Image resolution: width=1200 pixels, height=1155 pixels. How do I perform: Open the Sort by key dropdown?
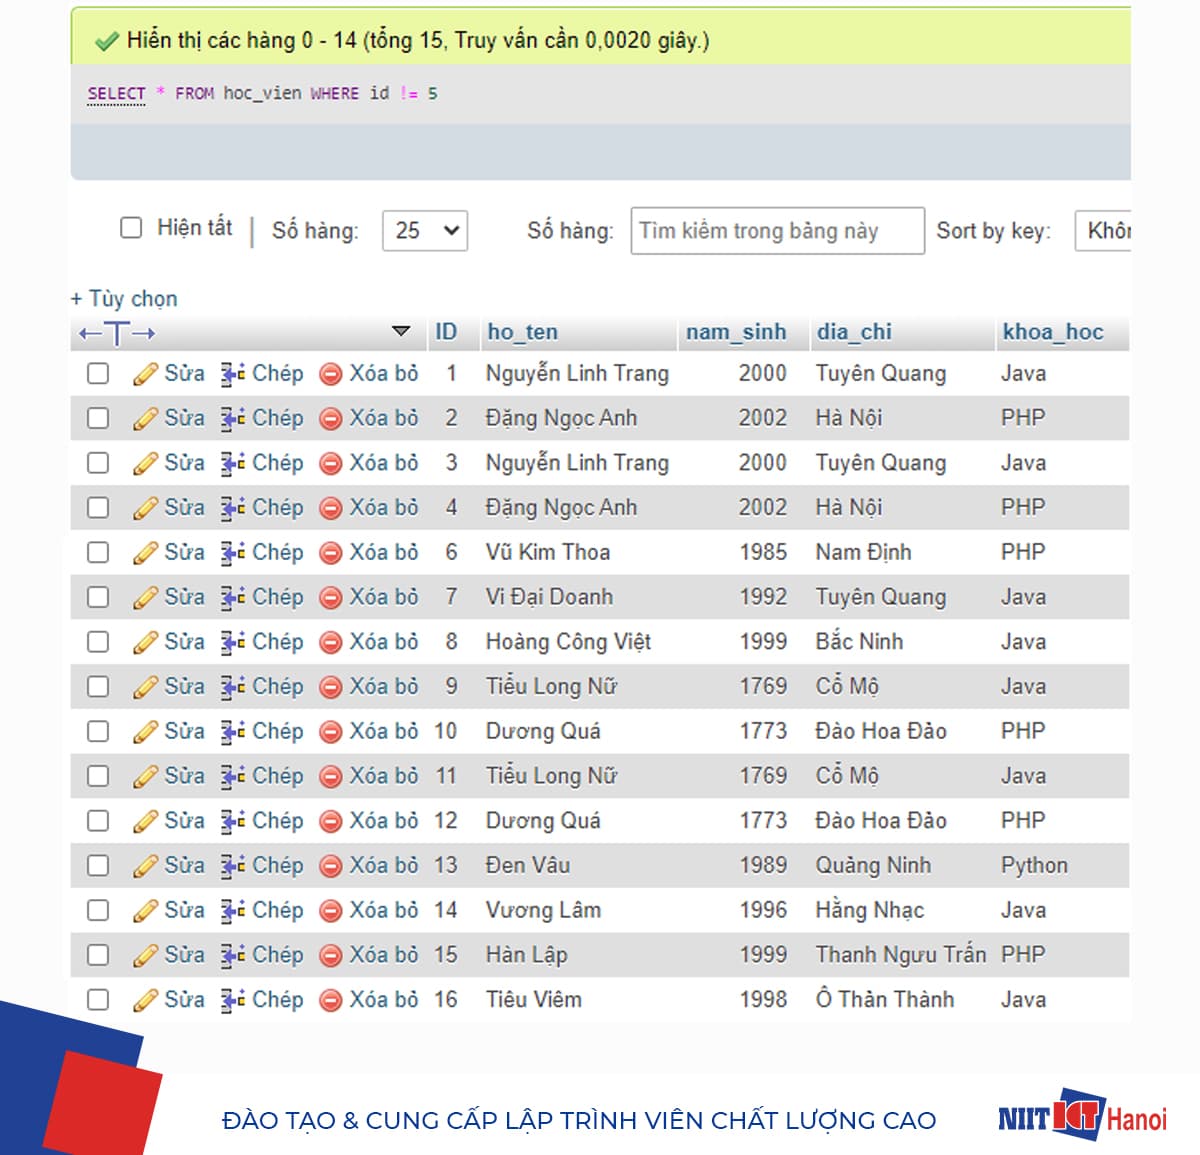click(1102, 231)
